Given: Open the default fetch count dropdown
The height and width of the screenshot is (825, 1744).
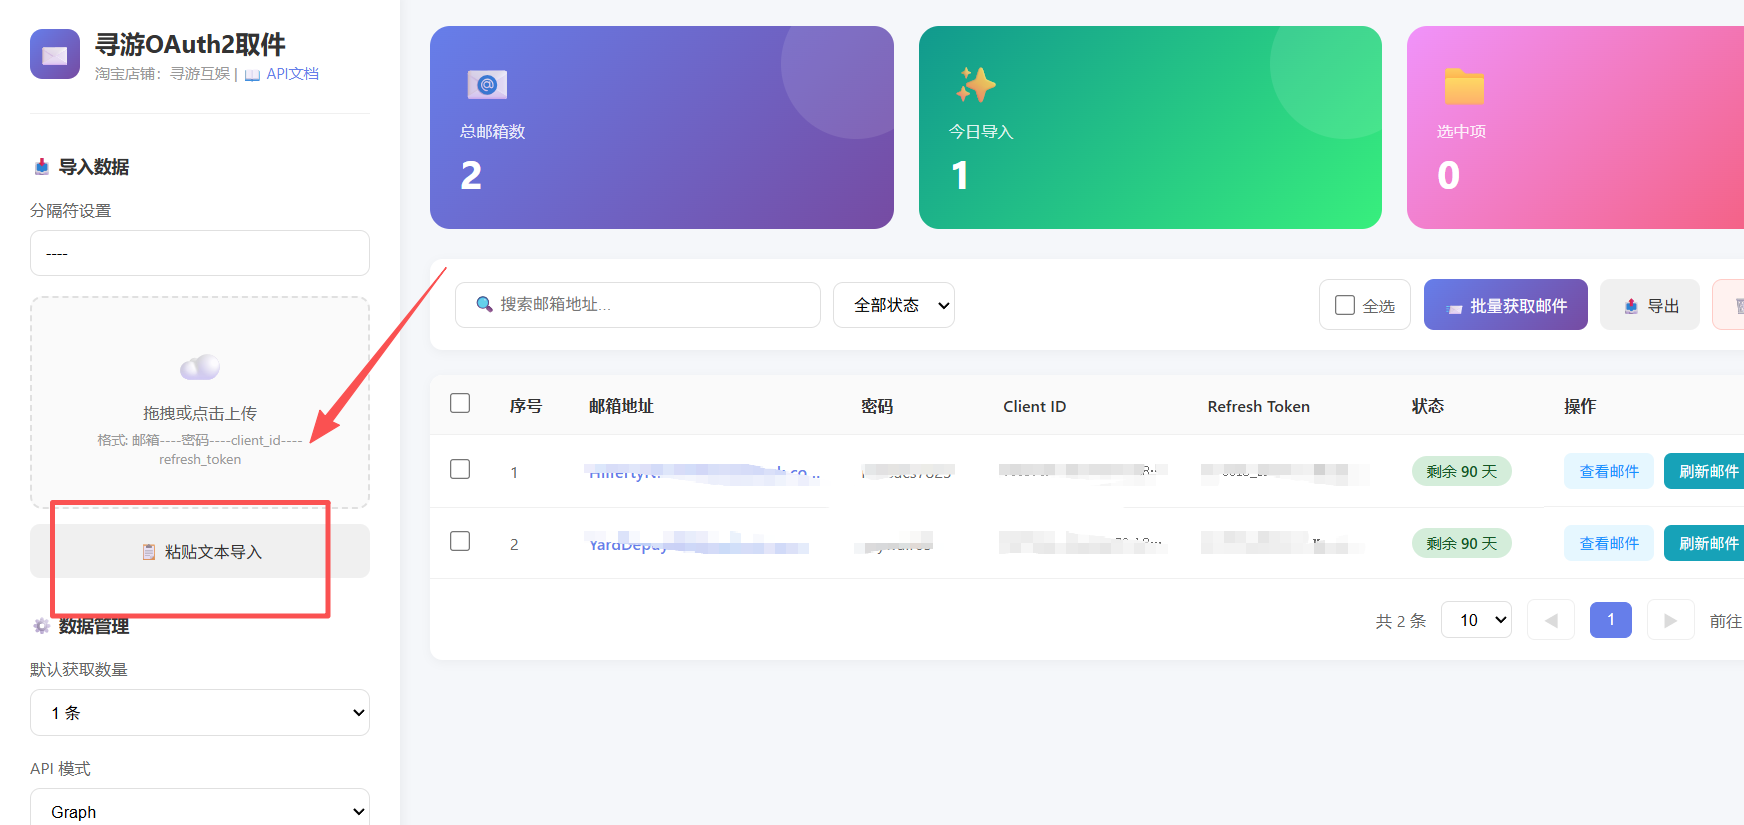Looking at the screenshot, I should click(200, 713).
